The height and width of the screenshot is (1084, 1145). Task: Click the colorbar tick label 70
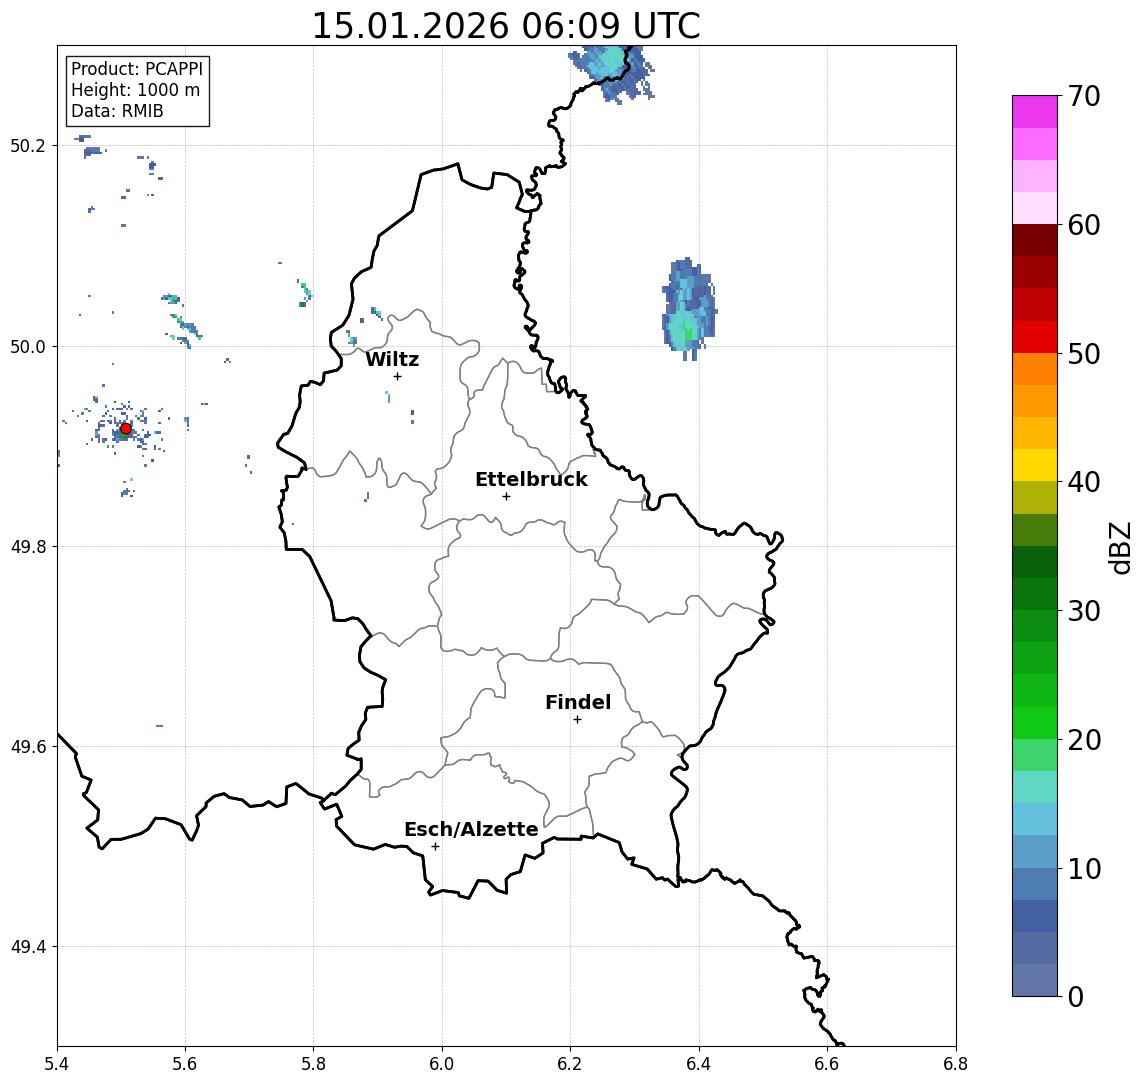pyautogui.click(x=1084, y=96)
